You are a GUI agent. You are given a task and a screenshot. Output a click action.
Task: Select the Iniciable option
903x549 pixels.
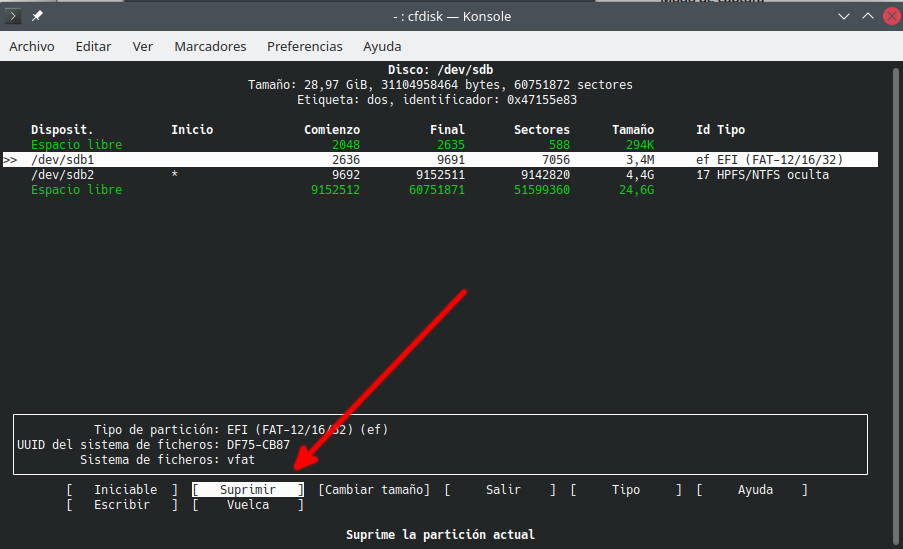pyautogui.click(x=124, y=490)
